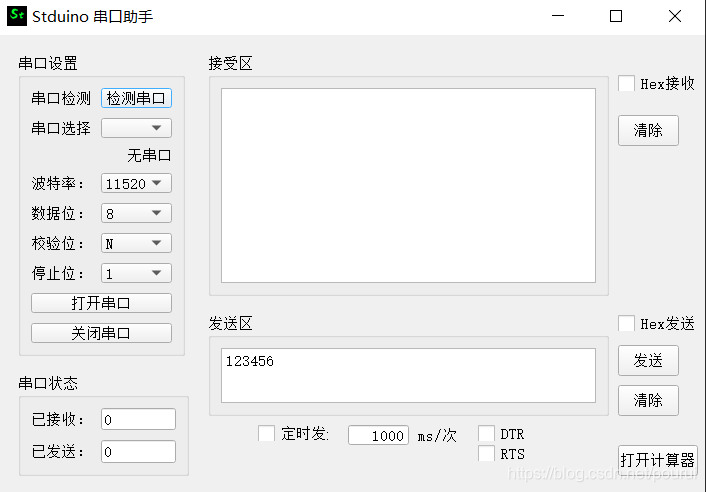Image resolution: width=706 pixels, height=492 pixels.
Task: Enable the Hex发送 checkbox
Action: tap(626, 324)
